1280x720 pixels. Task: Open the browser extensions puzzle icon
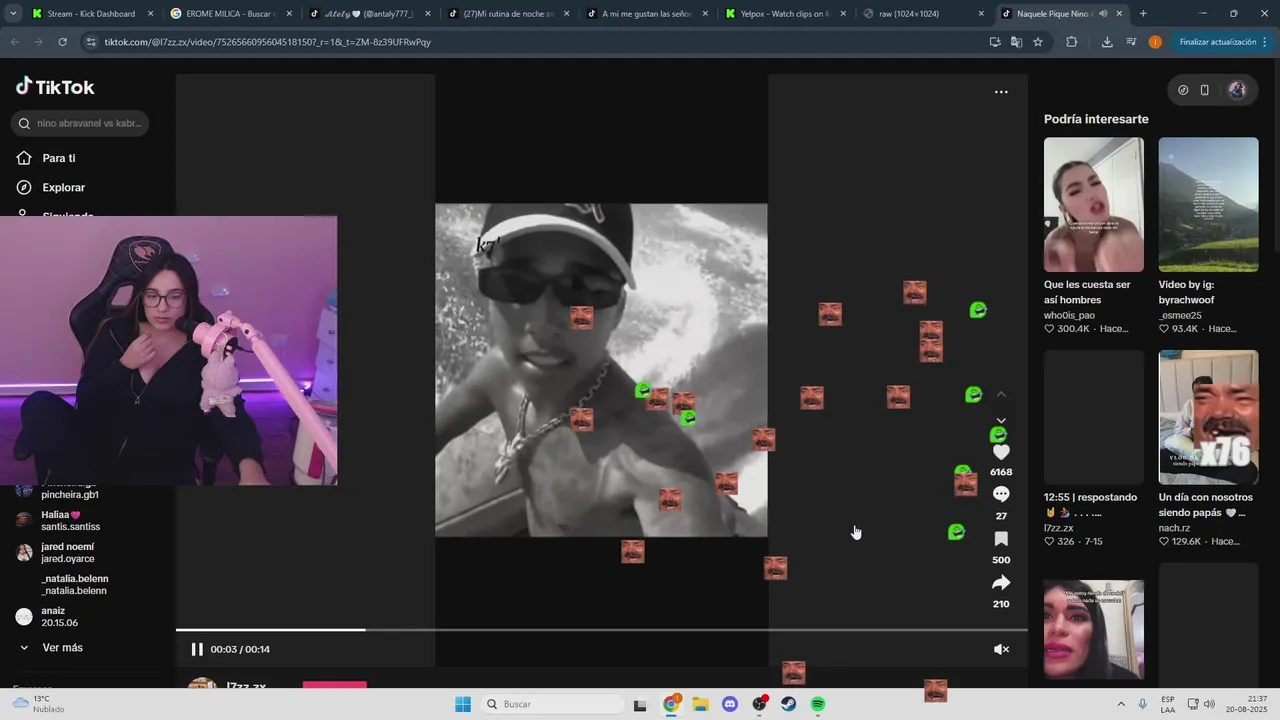1072,42
